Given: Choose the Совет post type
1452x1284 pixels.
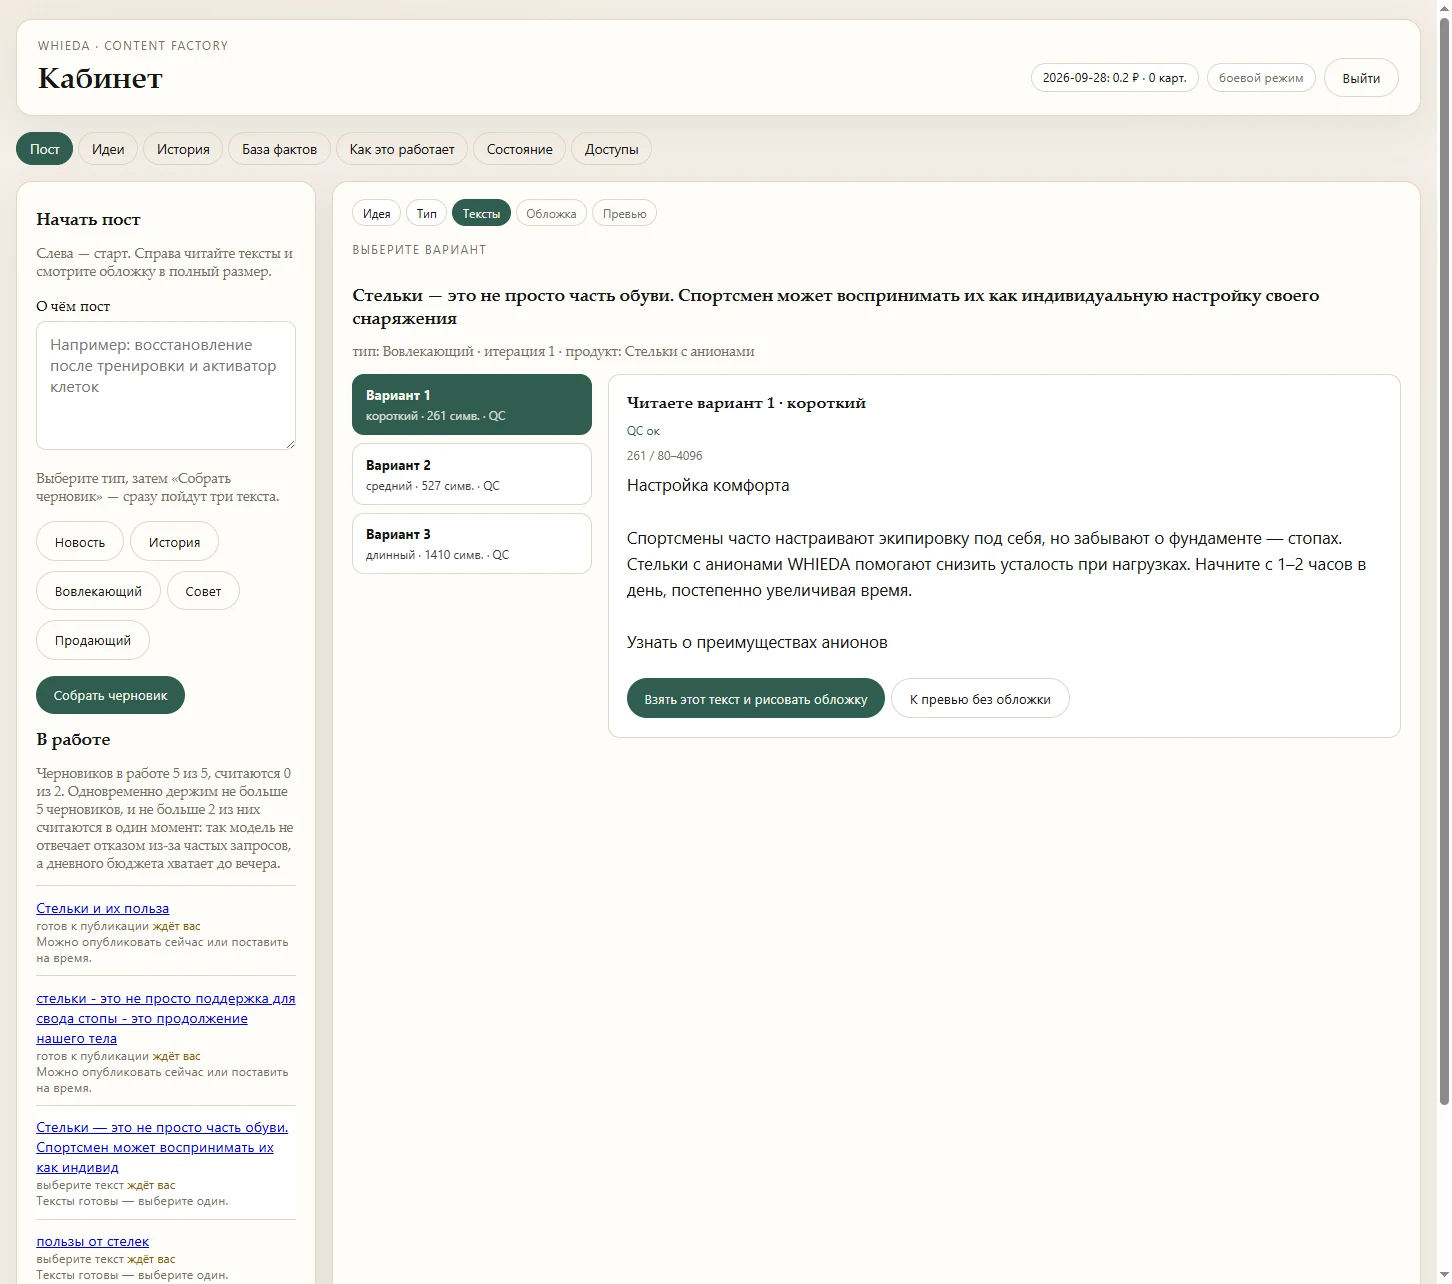Looking at the screenshot, I should [203, 591].
